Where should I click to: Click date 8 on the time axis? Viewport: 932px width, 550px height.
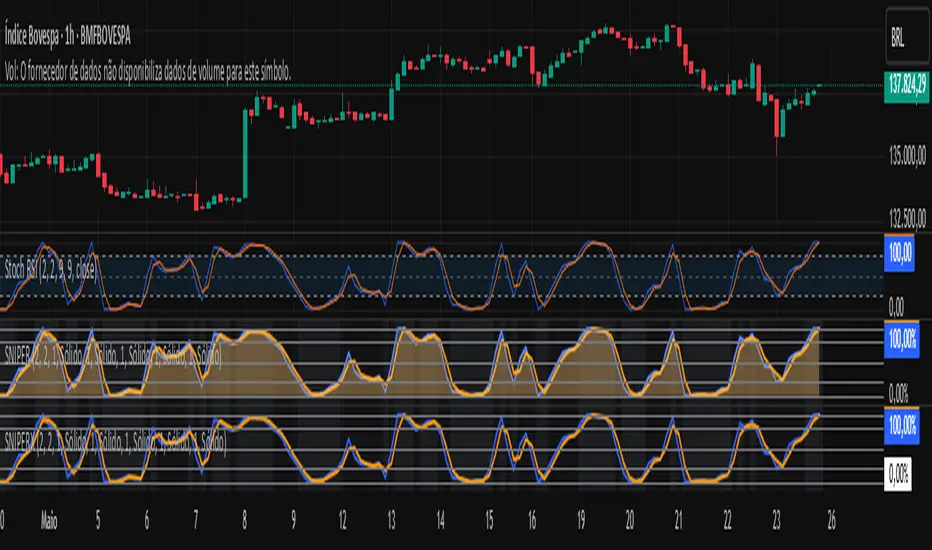pyautogui.click(x=244, y=521)
